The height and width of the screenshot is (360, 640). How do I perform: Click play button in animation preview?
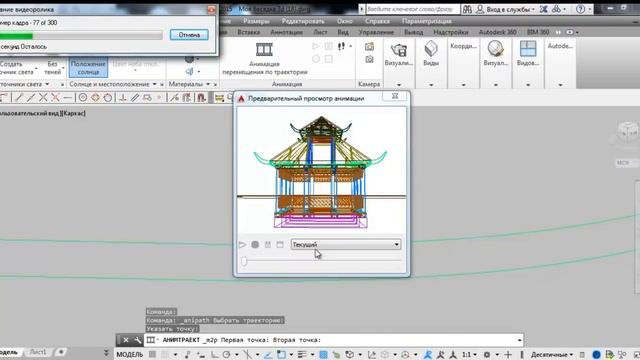point(242,244)
